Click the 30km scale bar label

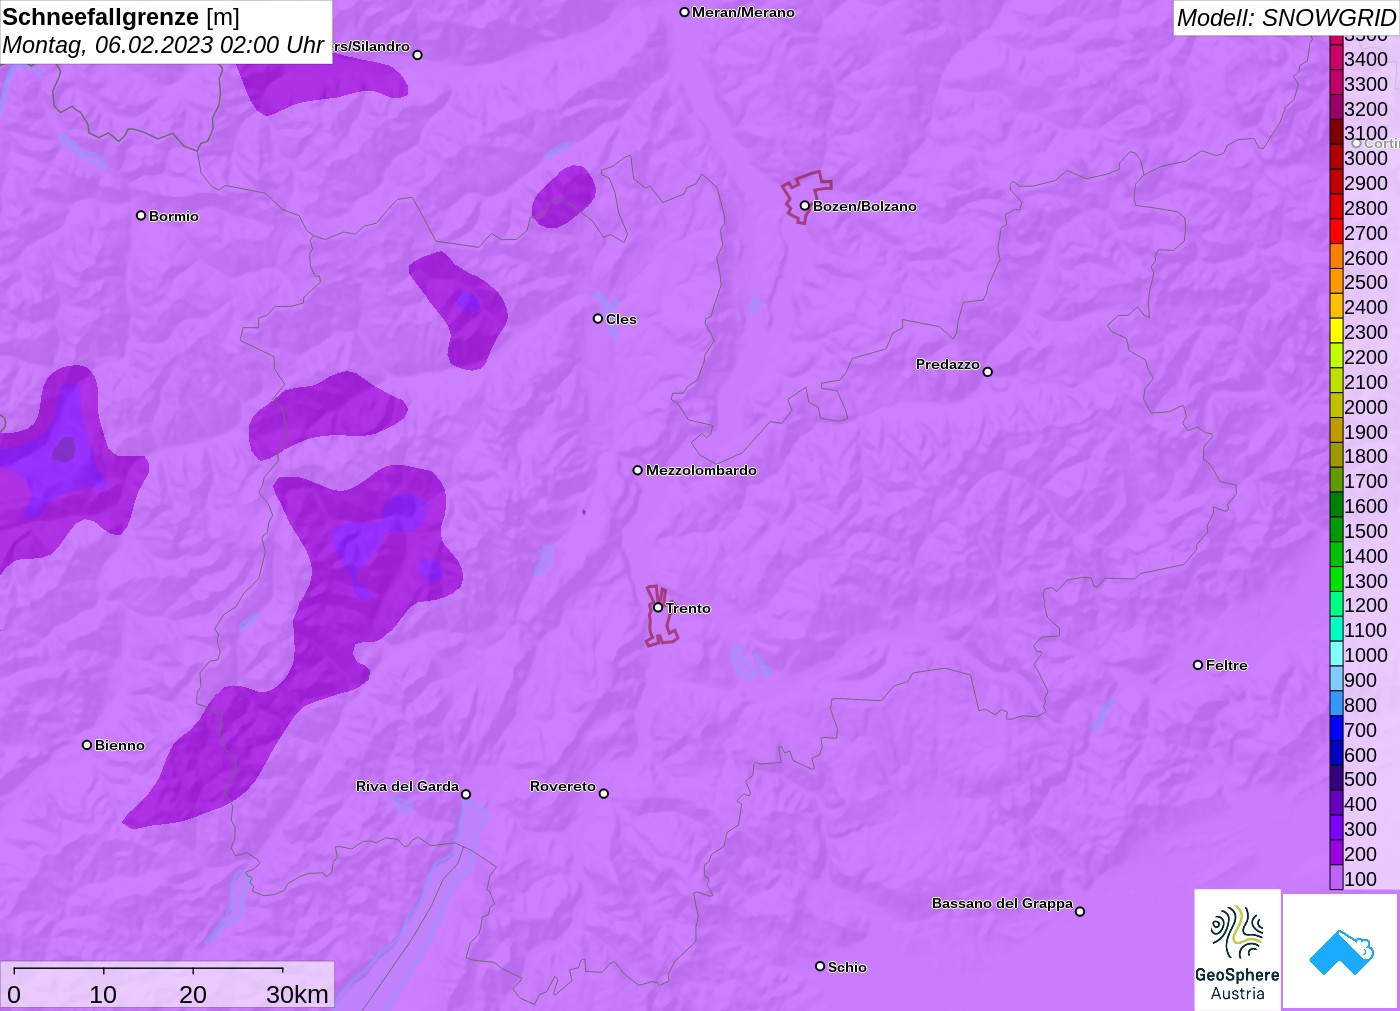[x=297, y=994]
